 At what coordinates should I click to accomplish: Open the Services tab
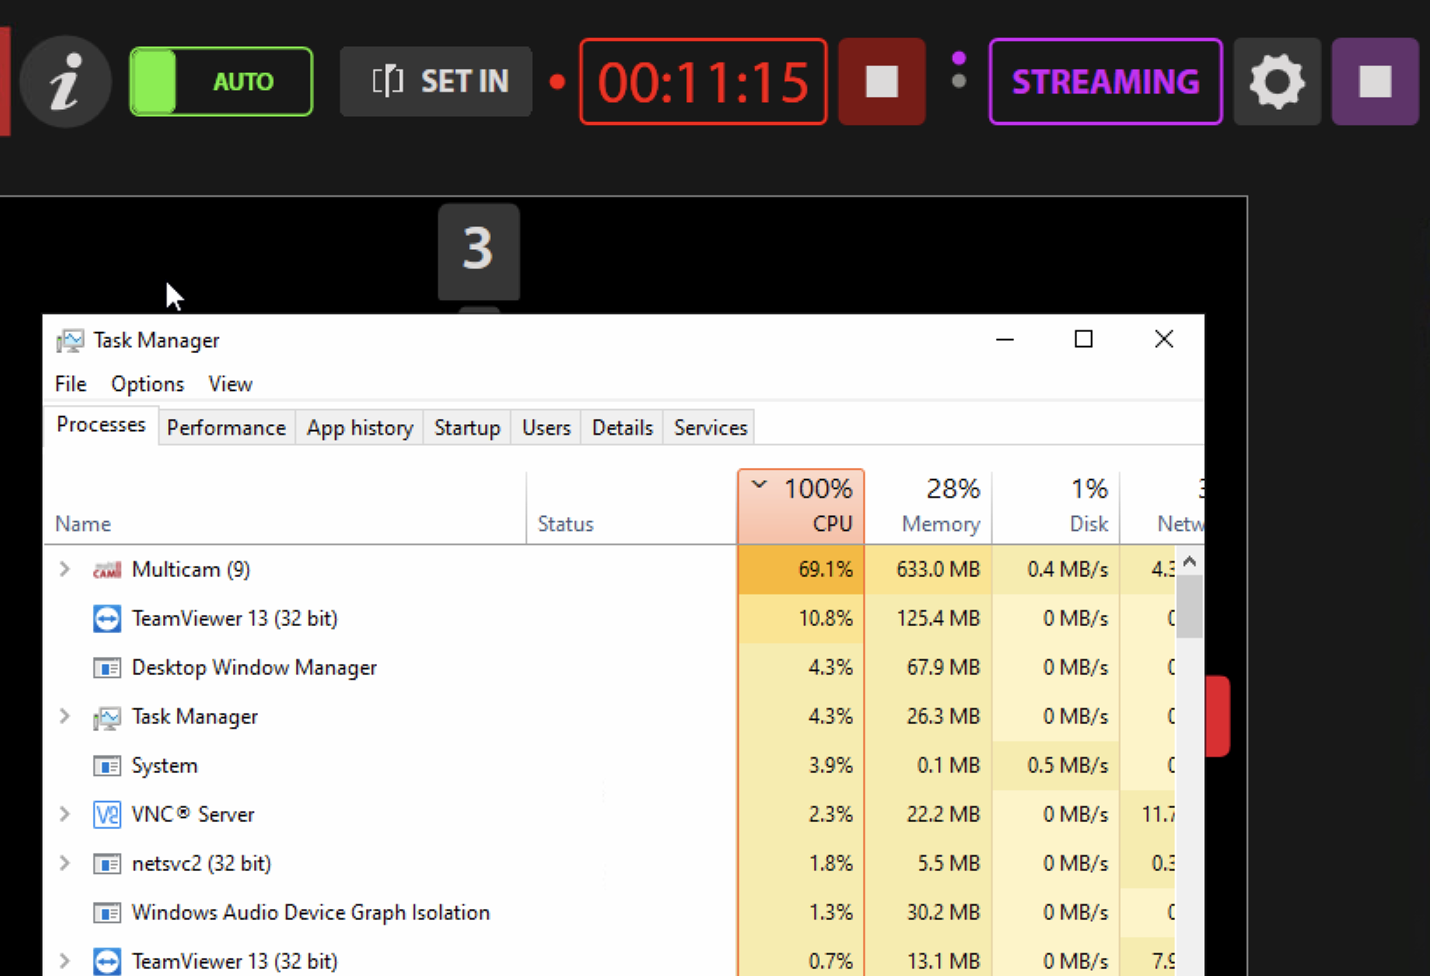click(711, 428)
